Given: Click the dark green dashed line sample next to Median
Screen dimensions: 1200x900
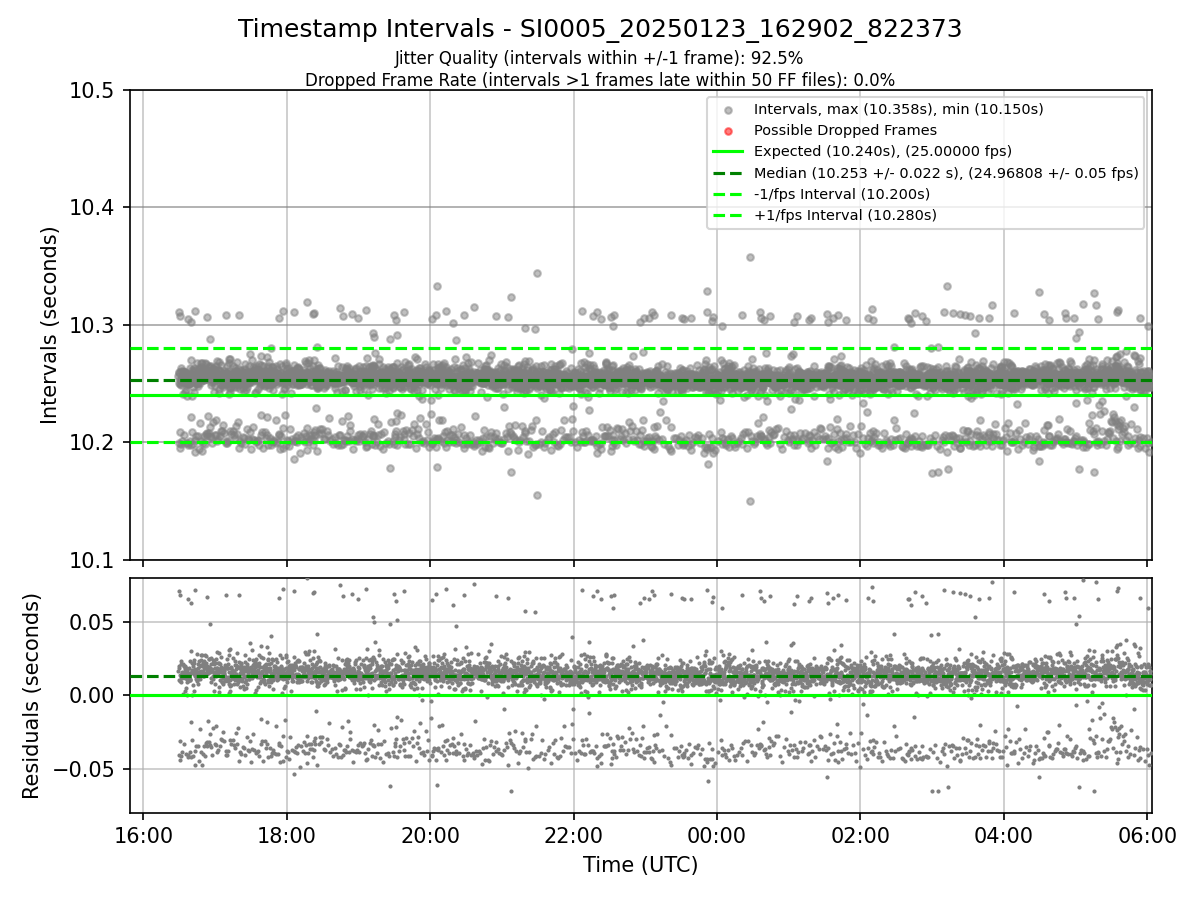Looking at the screenshot, I should (x=729, y=173).
